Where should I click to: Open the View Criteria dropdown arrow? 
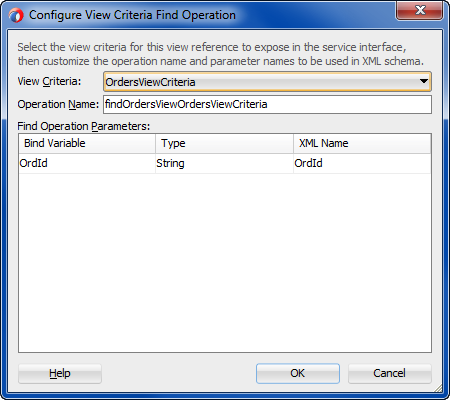pos(424,81)
